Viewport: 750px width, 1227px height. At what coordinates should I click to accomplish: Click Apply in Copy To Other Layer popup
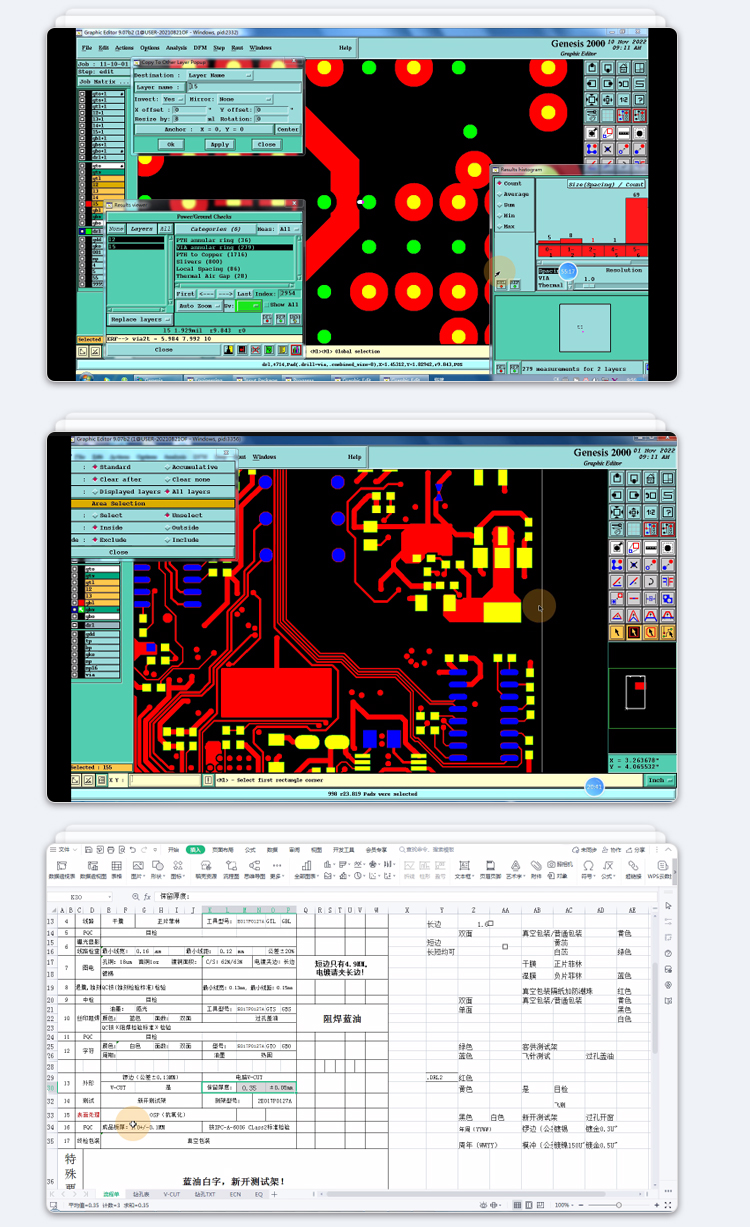tap(219, 144)
